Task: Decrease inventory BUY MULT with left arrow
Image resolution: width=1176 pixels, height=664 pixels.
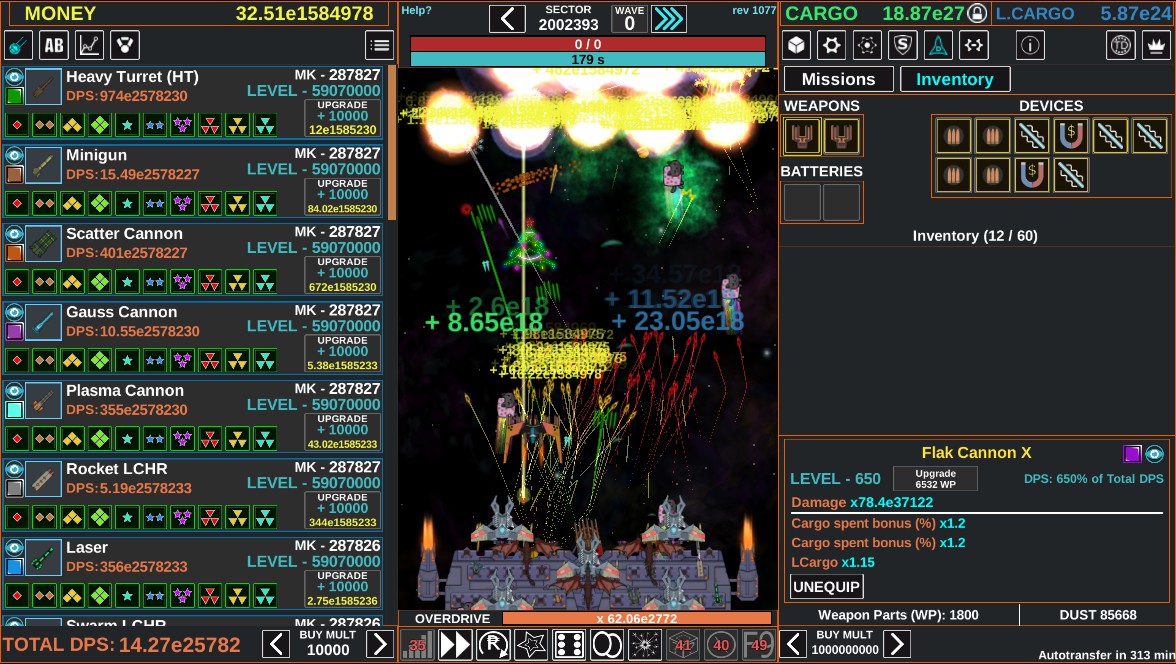Action: 793,644
